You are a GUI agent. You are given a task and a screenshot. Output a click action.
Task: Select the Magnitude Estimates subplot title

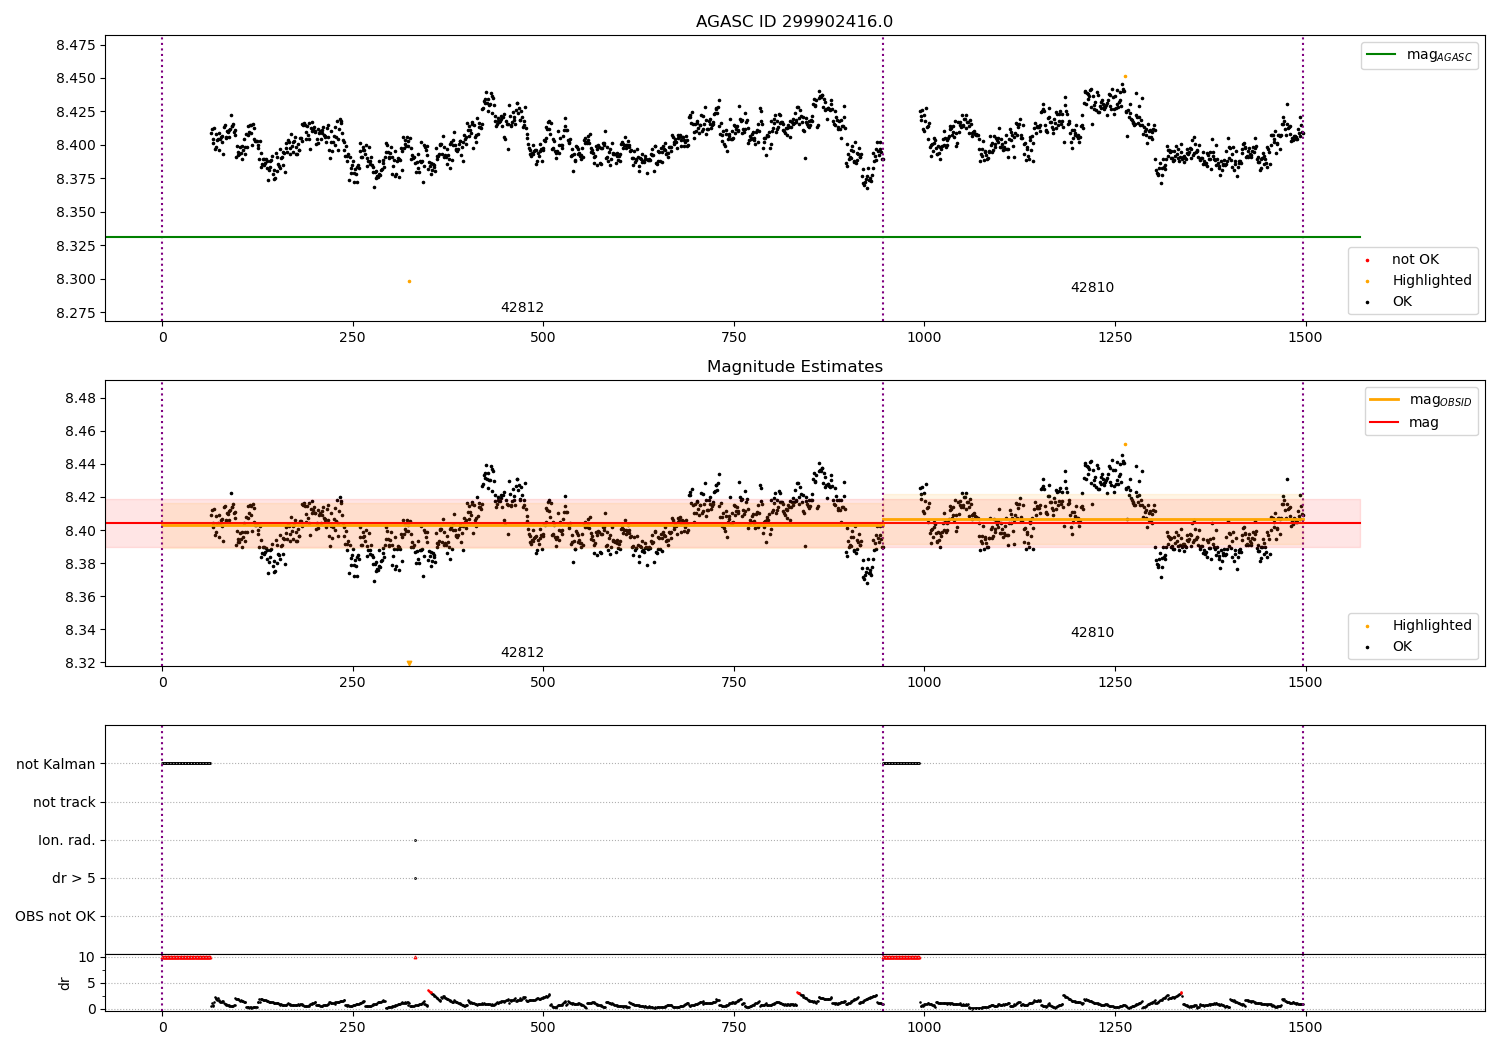pyautogui.click(x=794, y=367)
